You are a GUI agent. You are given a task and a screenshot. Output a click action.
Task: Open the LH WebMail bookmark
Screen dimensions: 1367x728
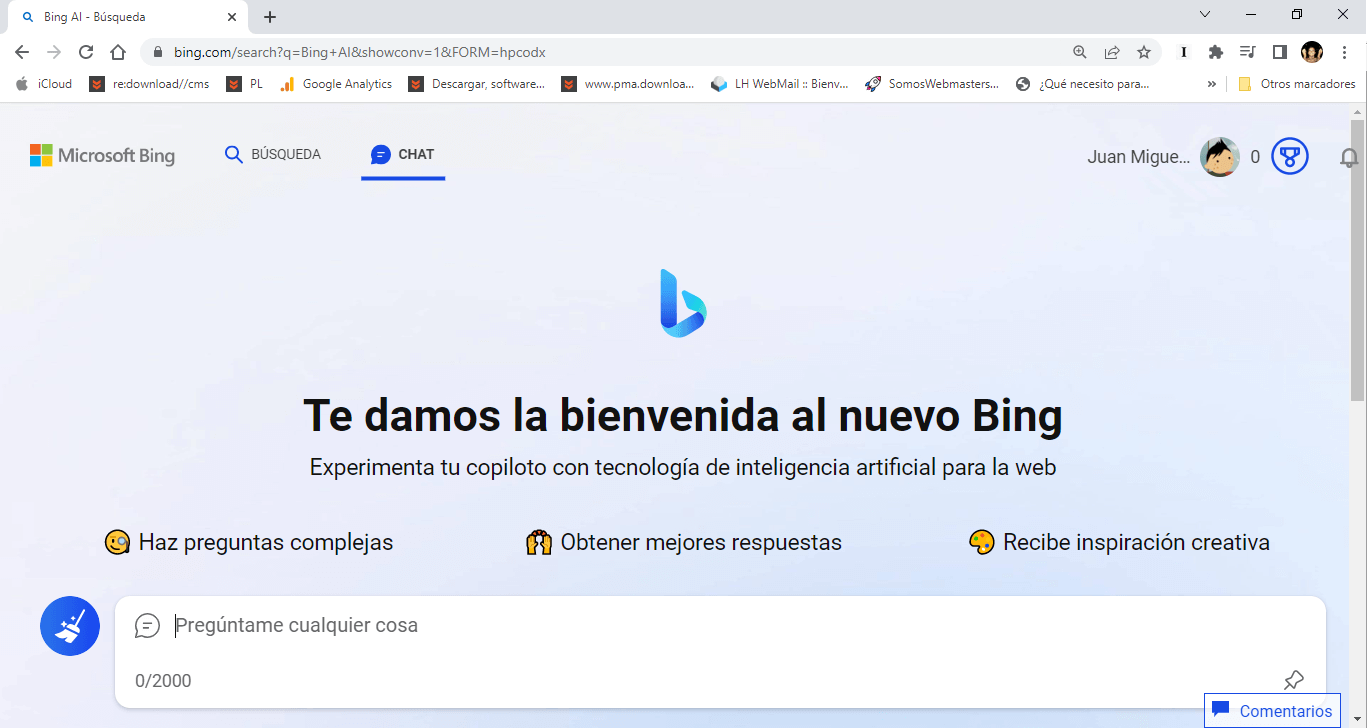pos(780,84)
